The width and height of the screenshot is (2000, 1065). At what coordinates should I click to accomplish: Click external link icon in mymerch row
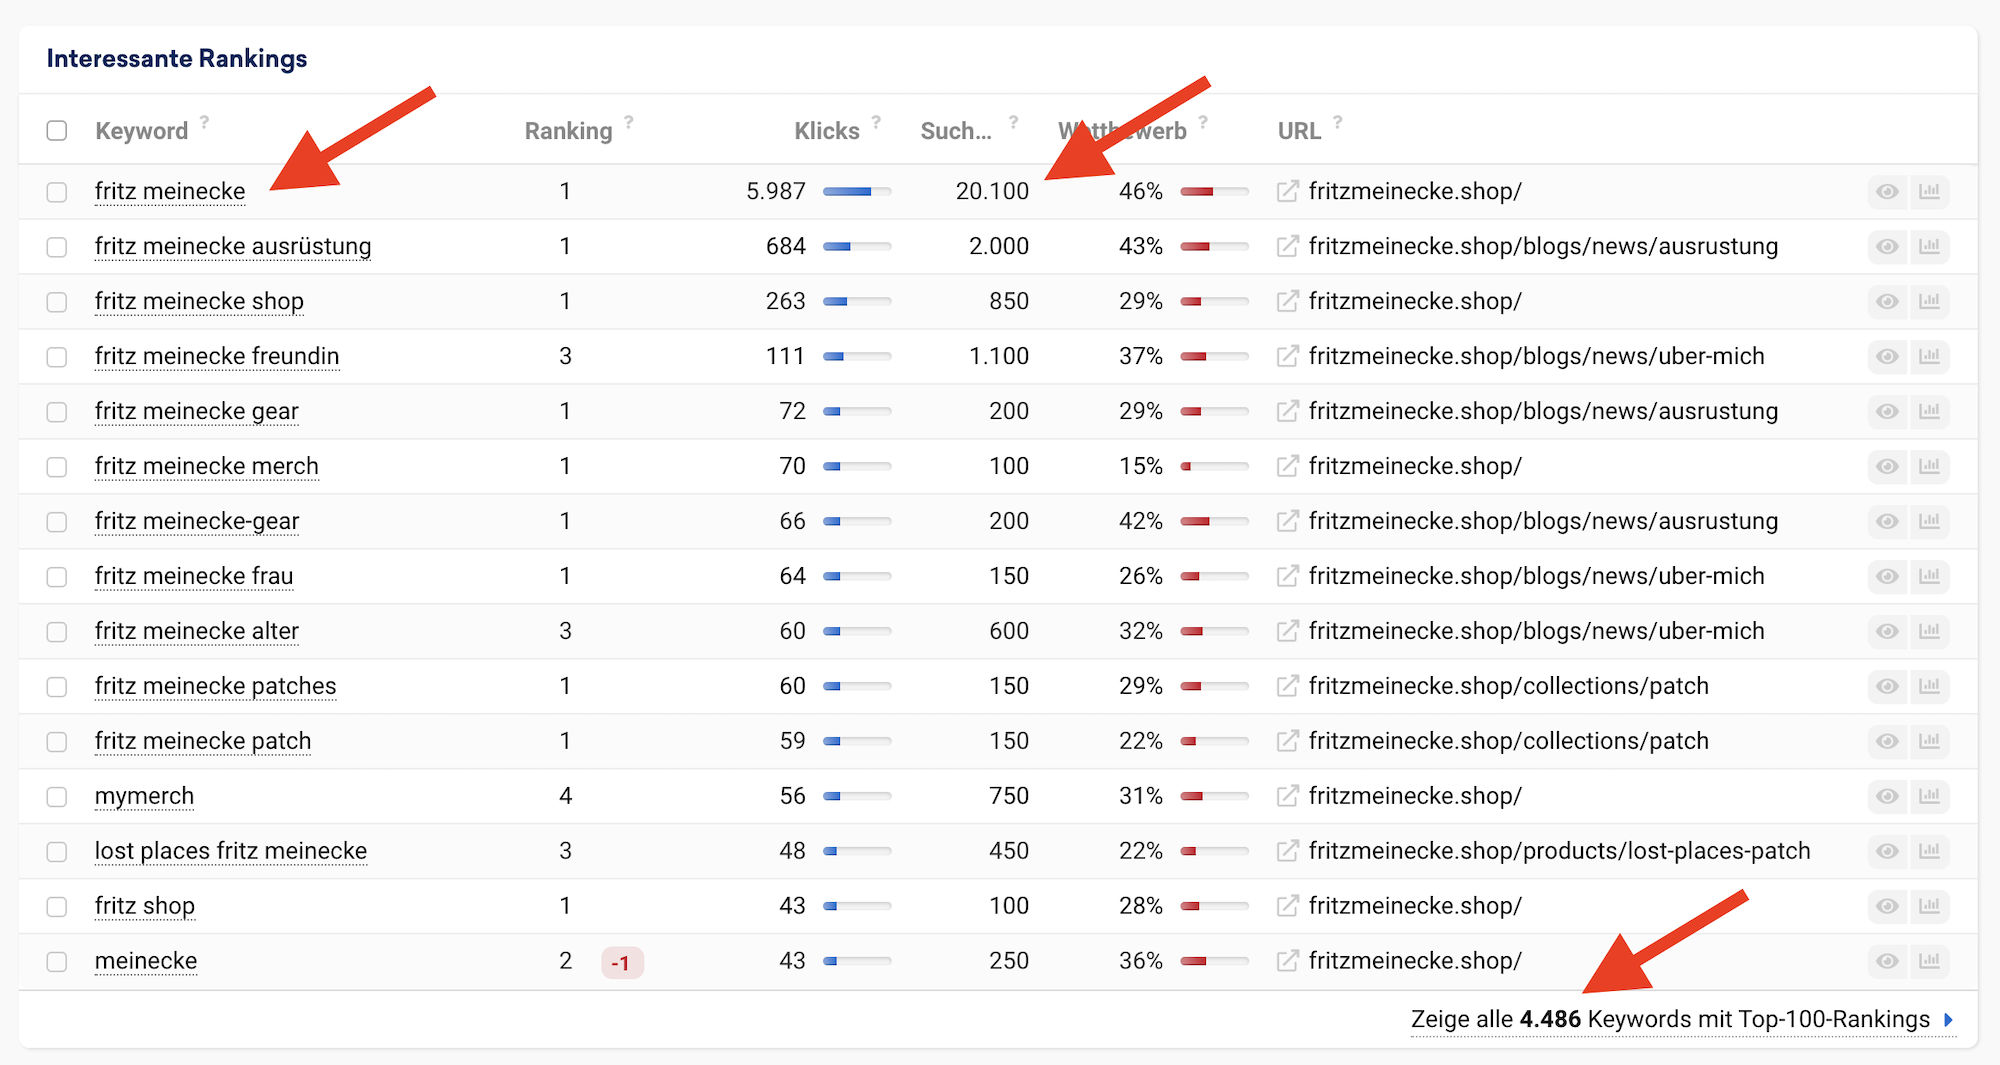click(1288, 796)
